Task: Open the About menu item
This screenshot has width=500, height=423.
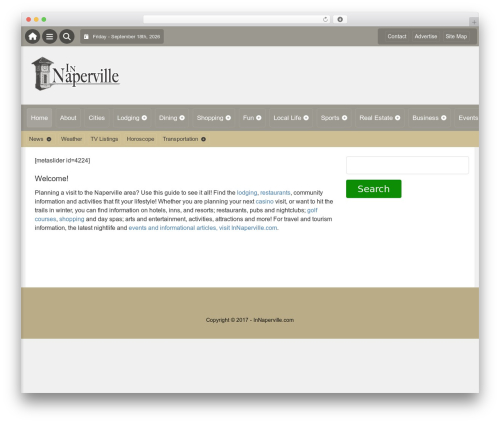Action: [68, 118]
